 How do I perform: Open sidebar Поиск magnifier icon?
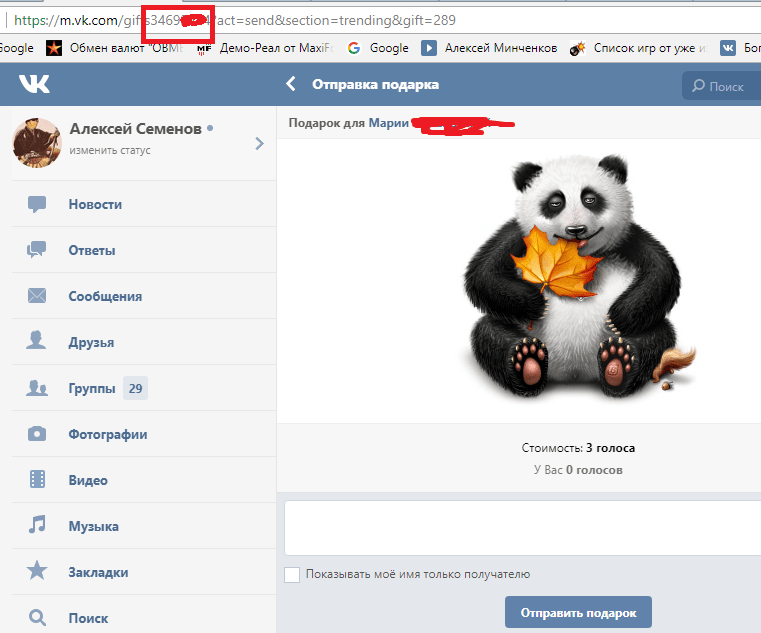pos(37,617)
